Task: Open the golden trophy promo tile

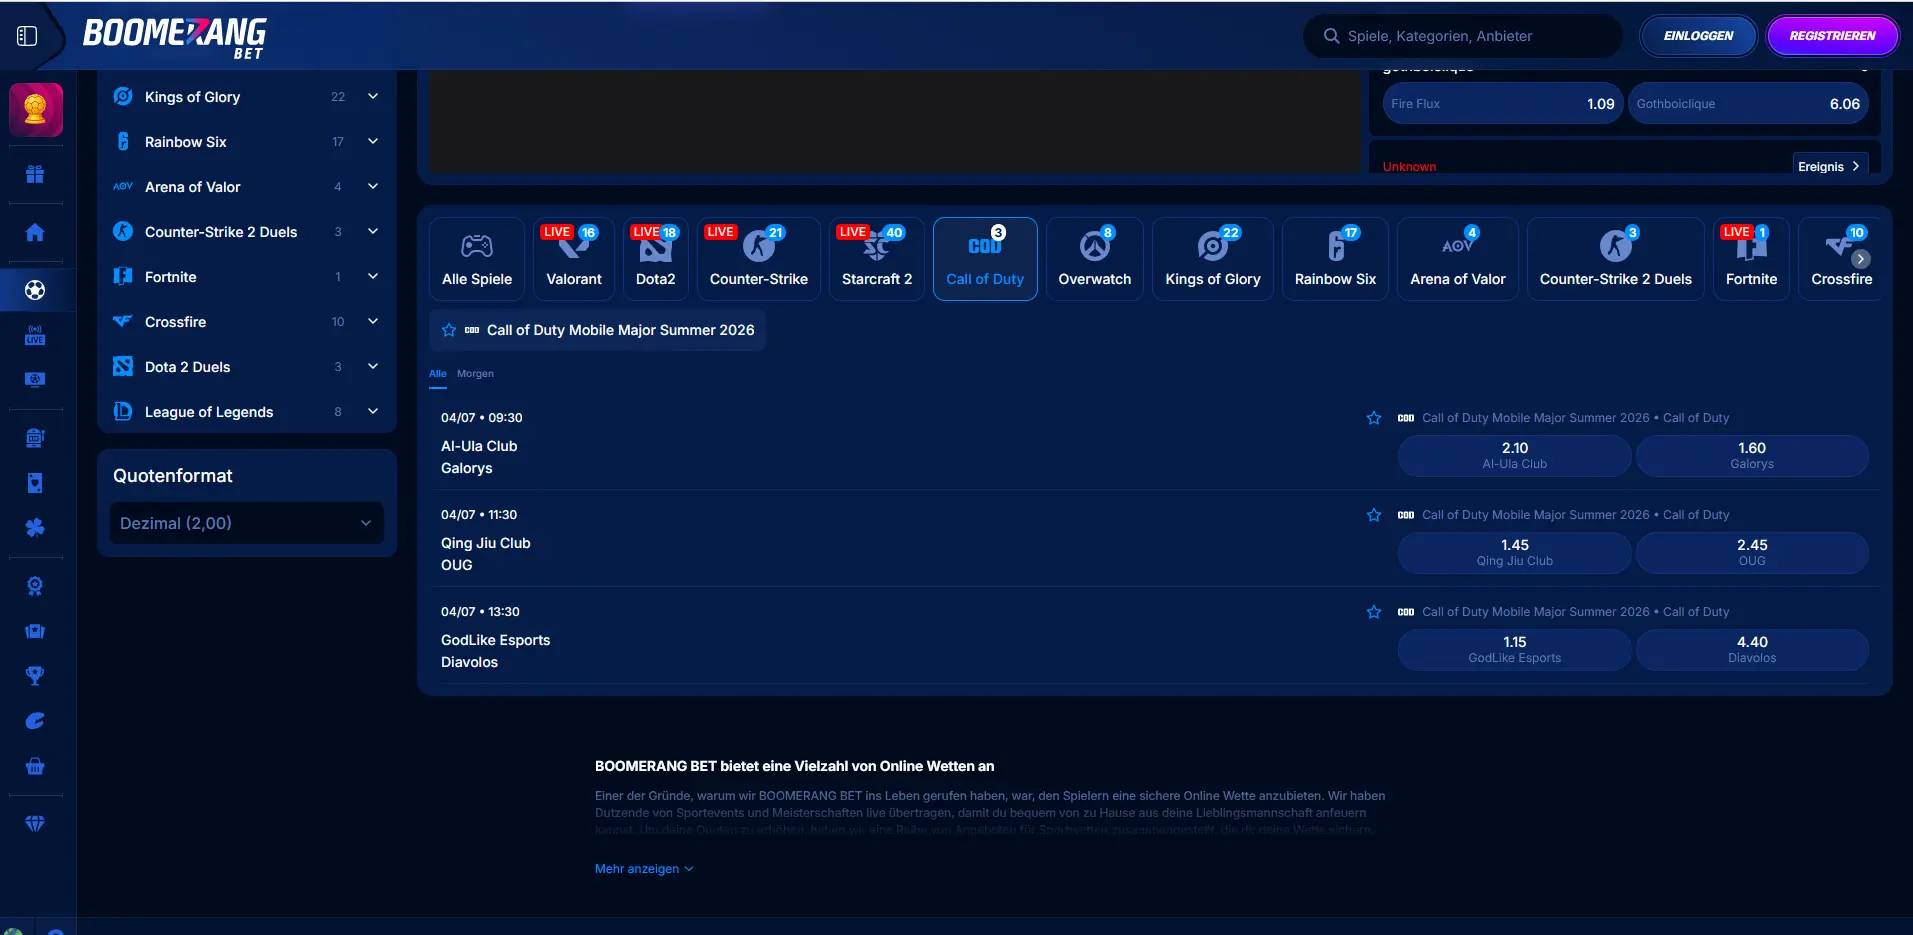Action: [x=36, y=109]
